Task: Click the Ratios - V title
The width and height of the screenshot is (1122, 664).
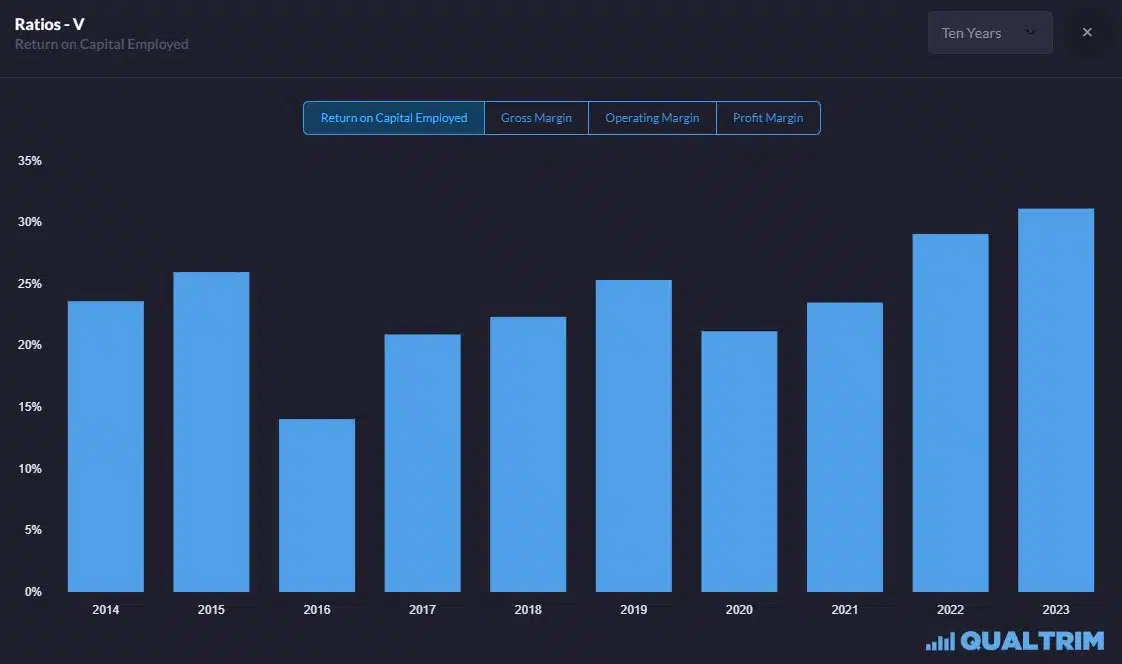Action: point(48,23)
